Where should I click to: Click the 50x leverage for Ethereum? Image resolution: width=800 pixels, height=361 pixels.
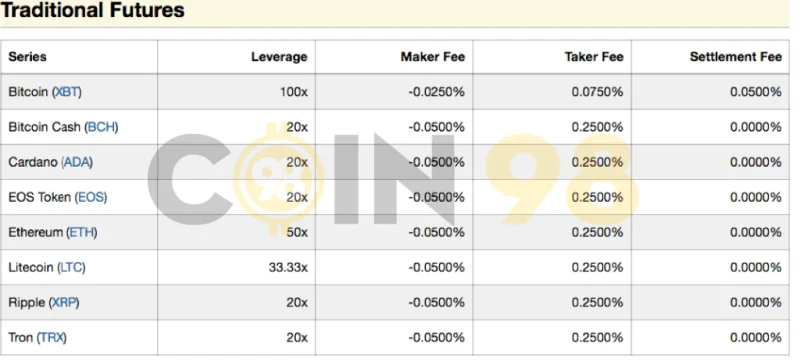click(297, 233)
